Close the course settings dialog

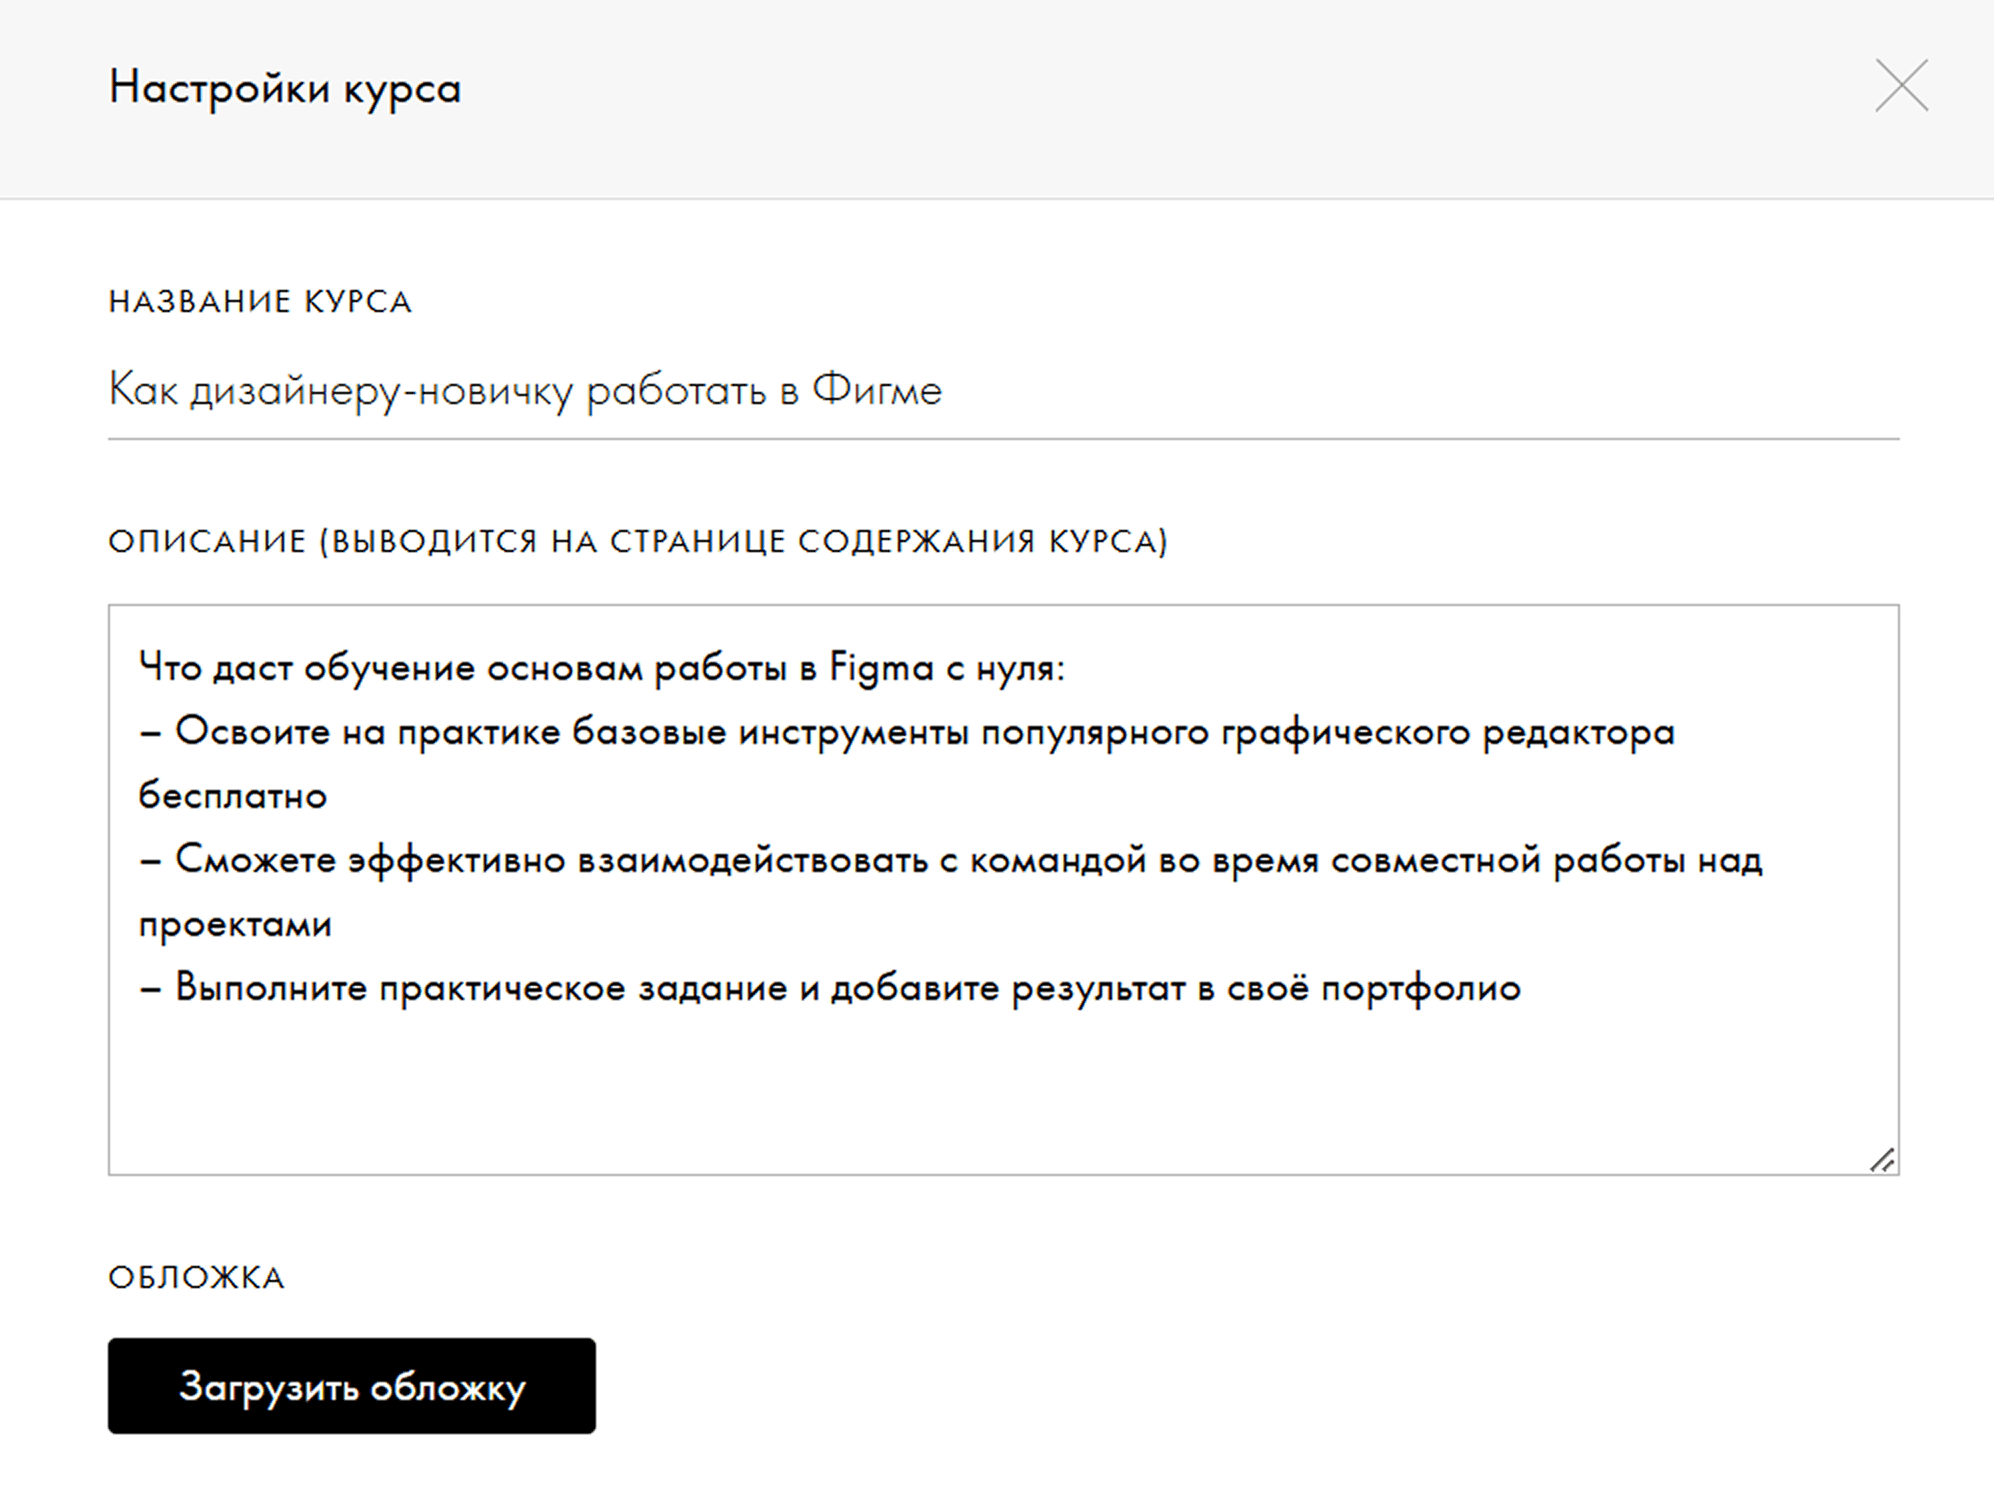pos(1901,86)
